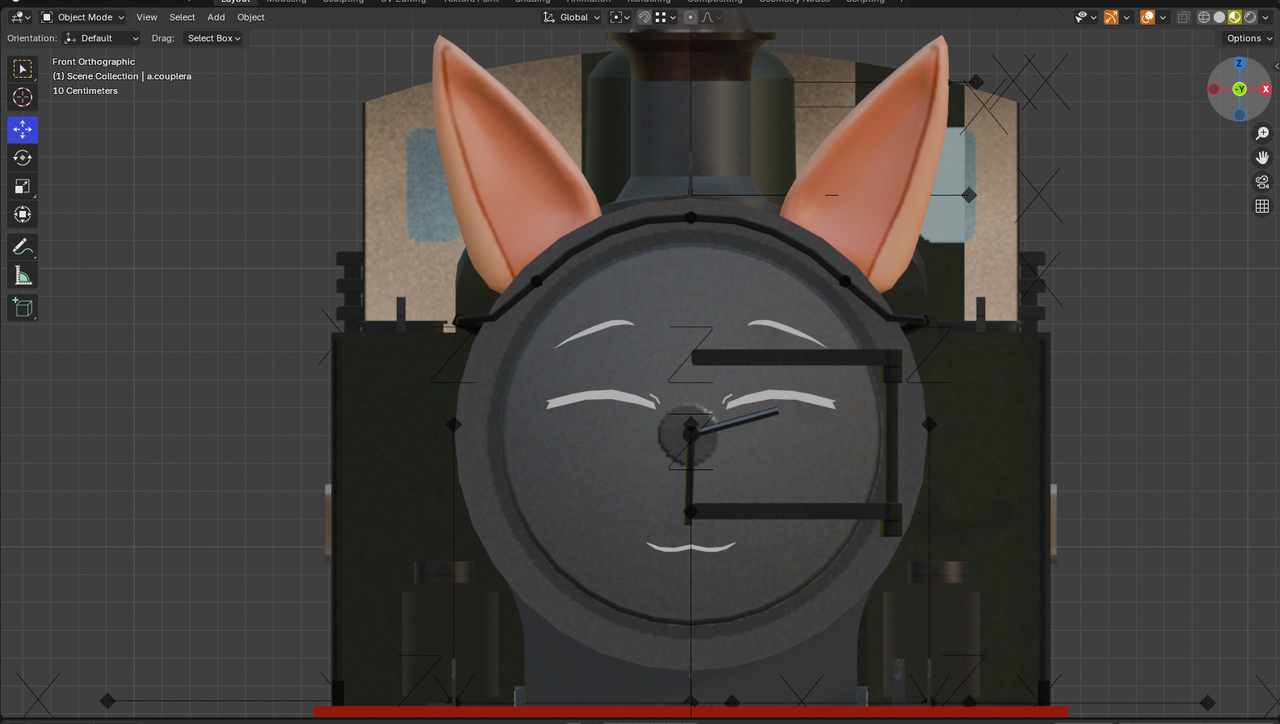Open the pivot point dropdown
This screenshot has height=724, width=1280.
click(620, 17)
